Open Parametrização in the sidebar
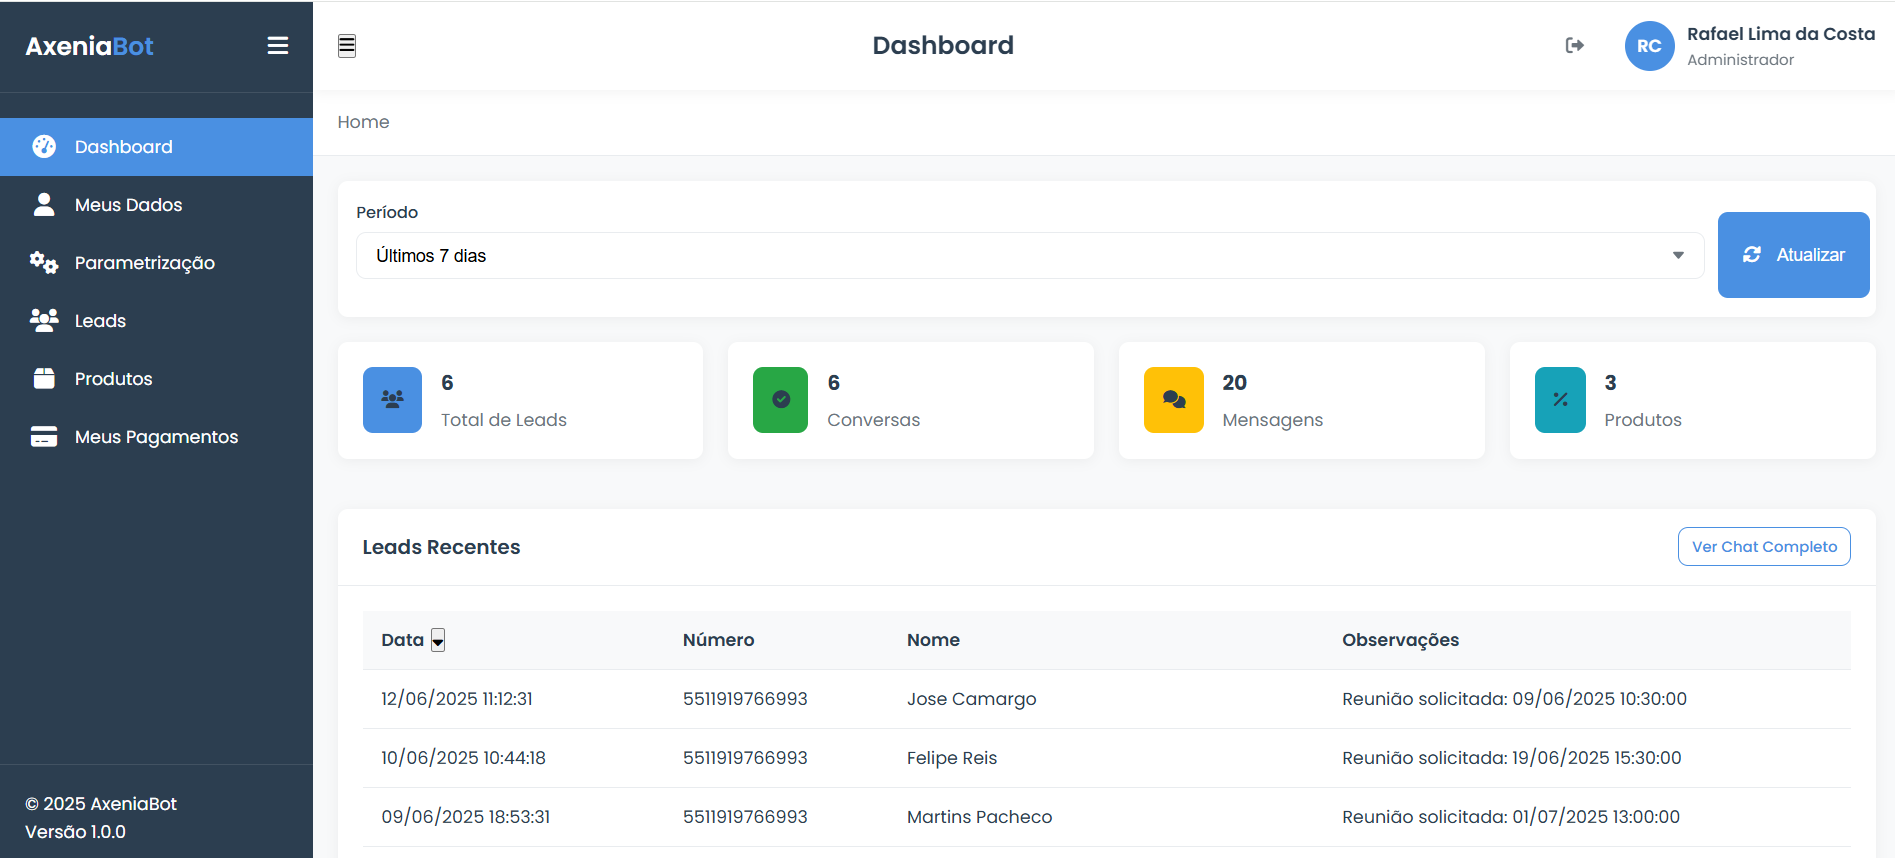This screenshot has height=858, width=1895. (x=156, y=263)
